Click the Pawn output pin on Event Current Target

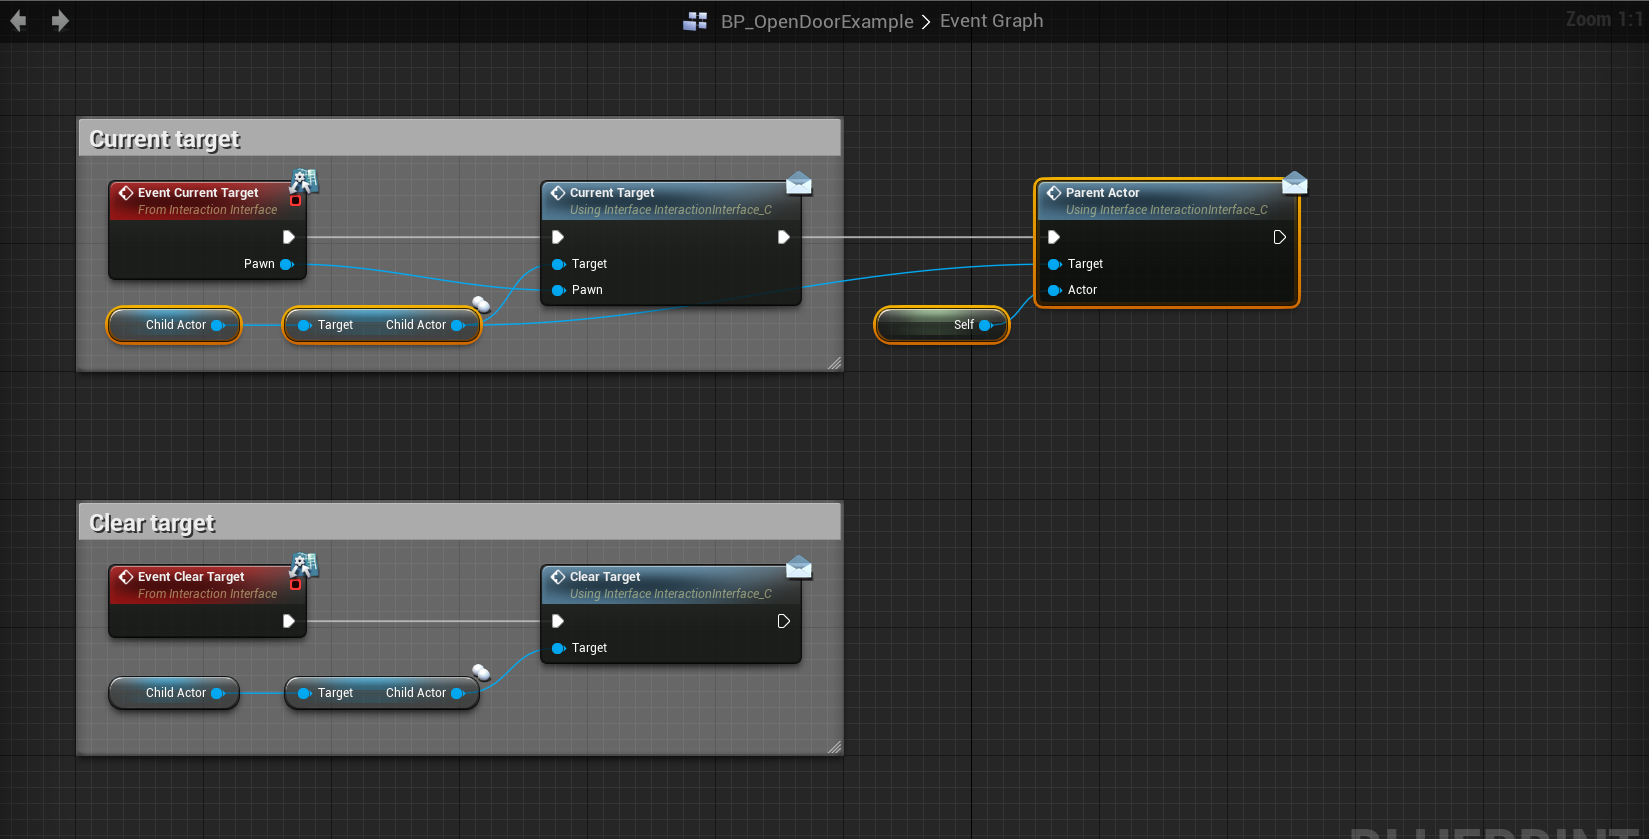pyautogui.click(x=287, y=264)
